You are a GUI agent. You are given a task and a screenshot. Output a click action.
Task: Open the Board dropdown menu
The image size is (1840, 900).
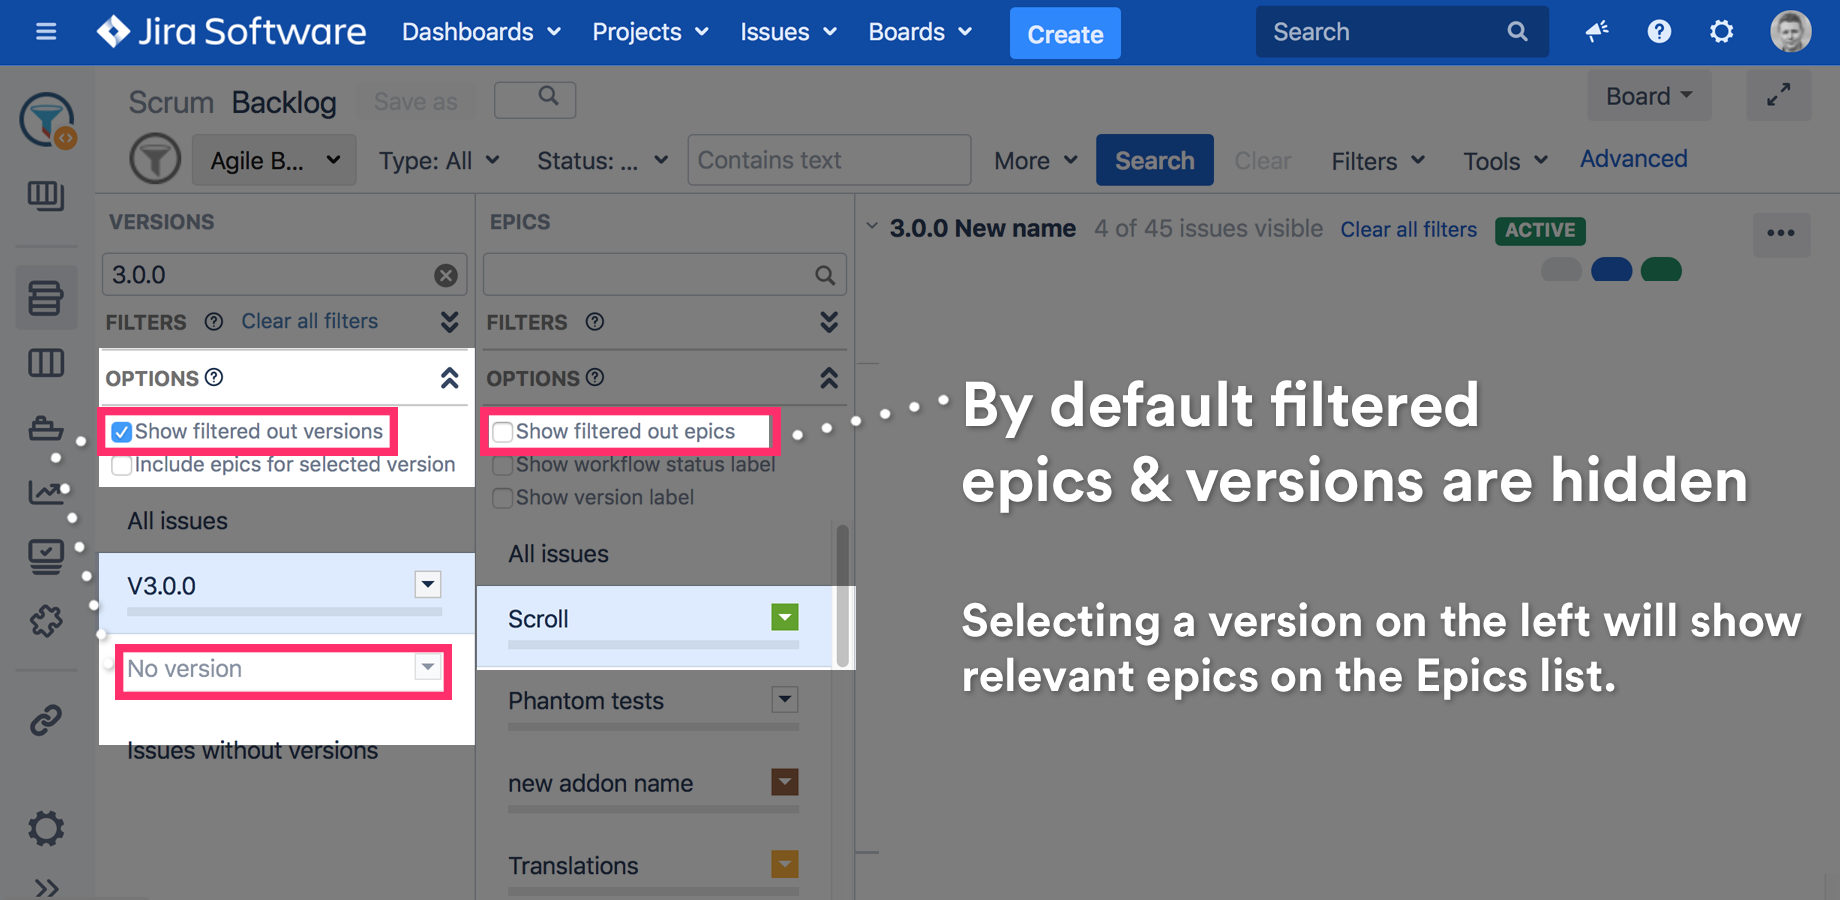coord(1648,95)
